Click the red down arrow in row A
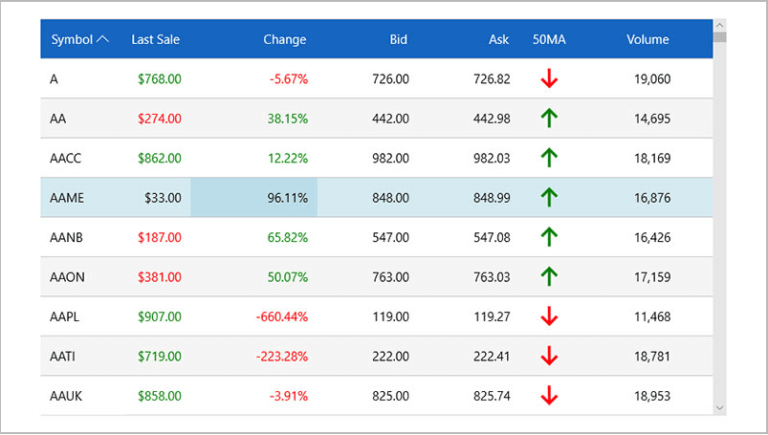 coord(548,78)
